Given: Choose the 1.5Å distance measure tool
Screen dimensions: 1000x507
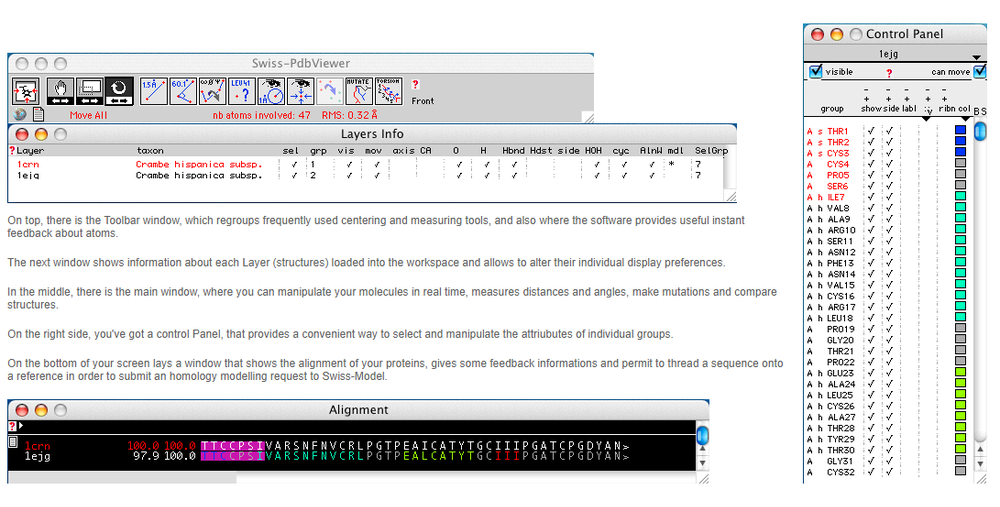Looking at the screenshot, I should pos(154,91).
